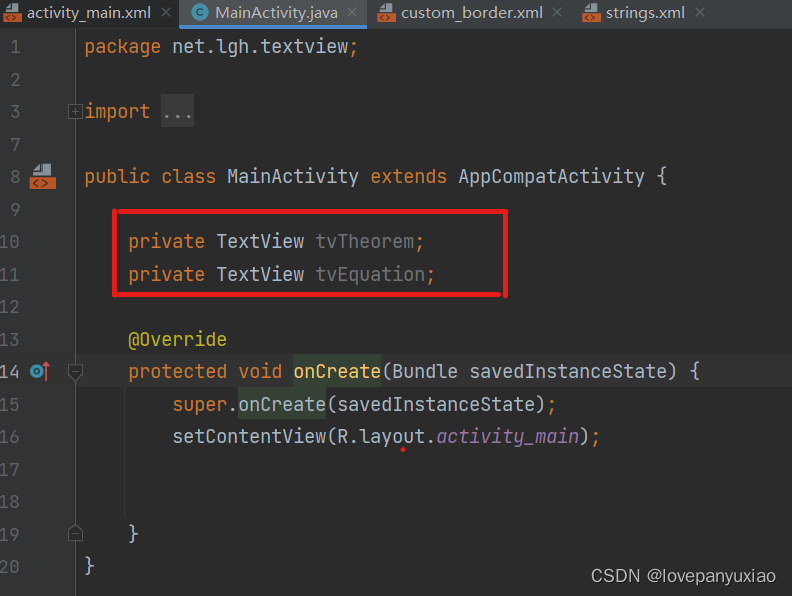Click line number 1 in the gutter

15,47
